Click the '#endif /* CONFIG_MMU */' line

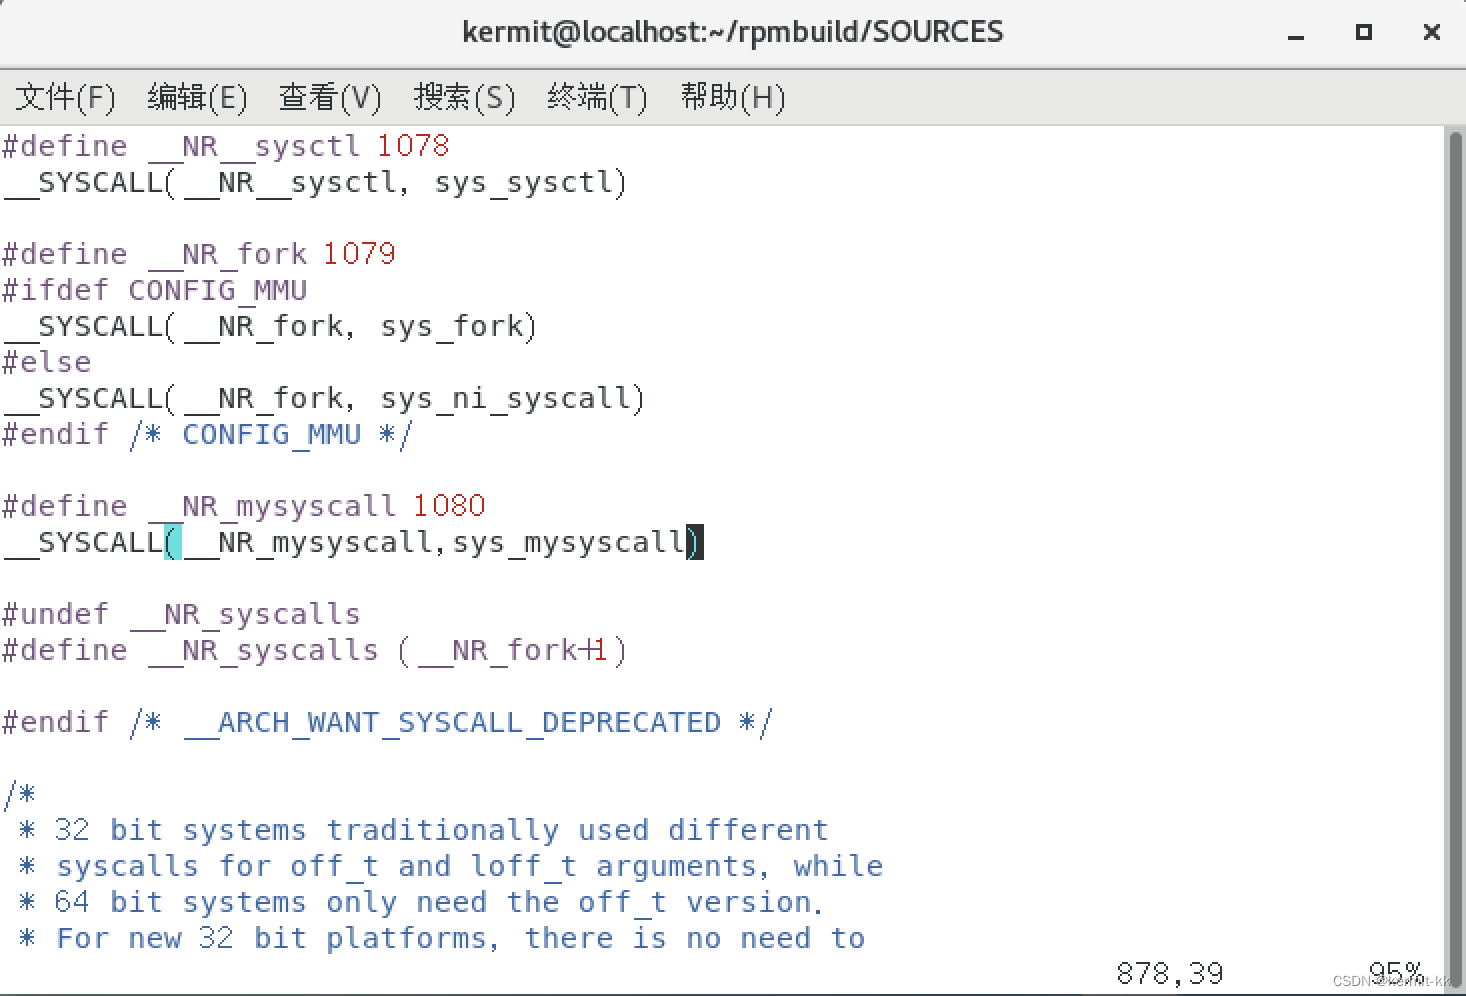point(207,434)
